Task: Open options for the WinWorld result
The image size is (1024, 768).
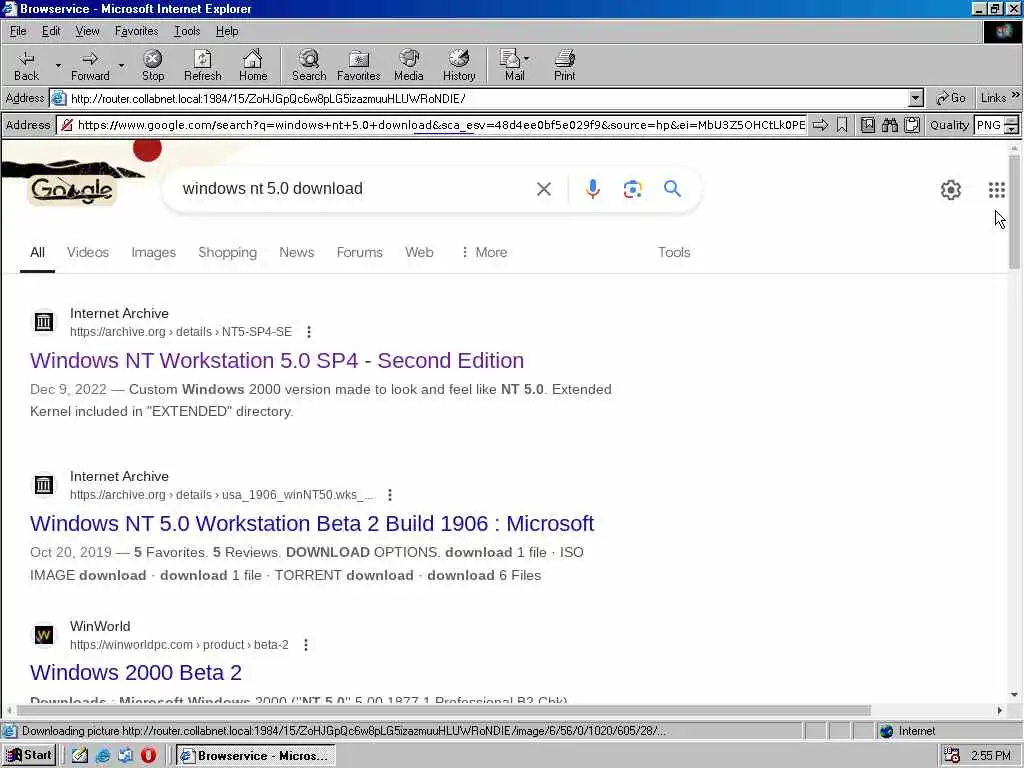Action: click(306, 645)
